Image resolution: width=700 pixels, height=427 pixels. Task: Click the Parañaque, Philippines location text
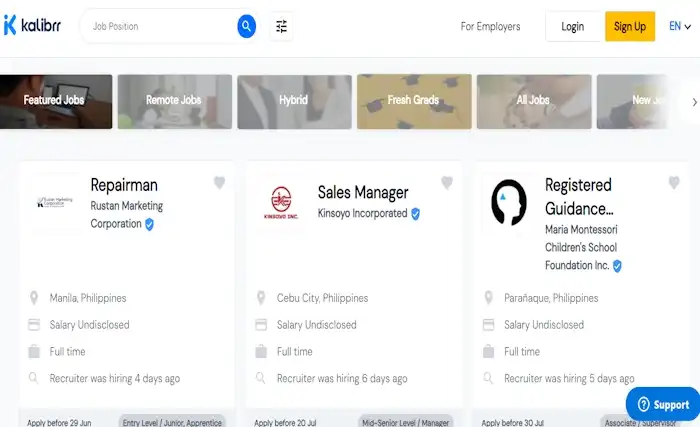(551, 298)
